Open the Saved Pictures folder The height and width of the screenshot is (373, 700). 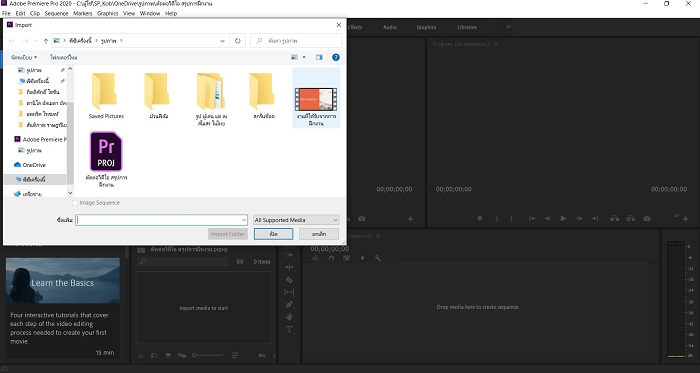click(x=106, y=96)
